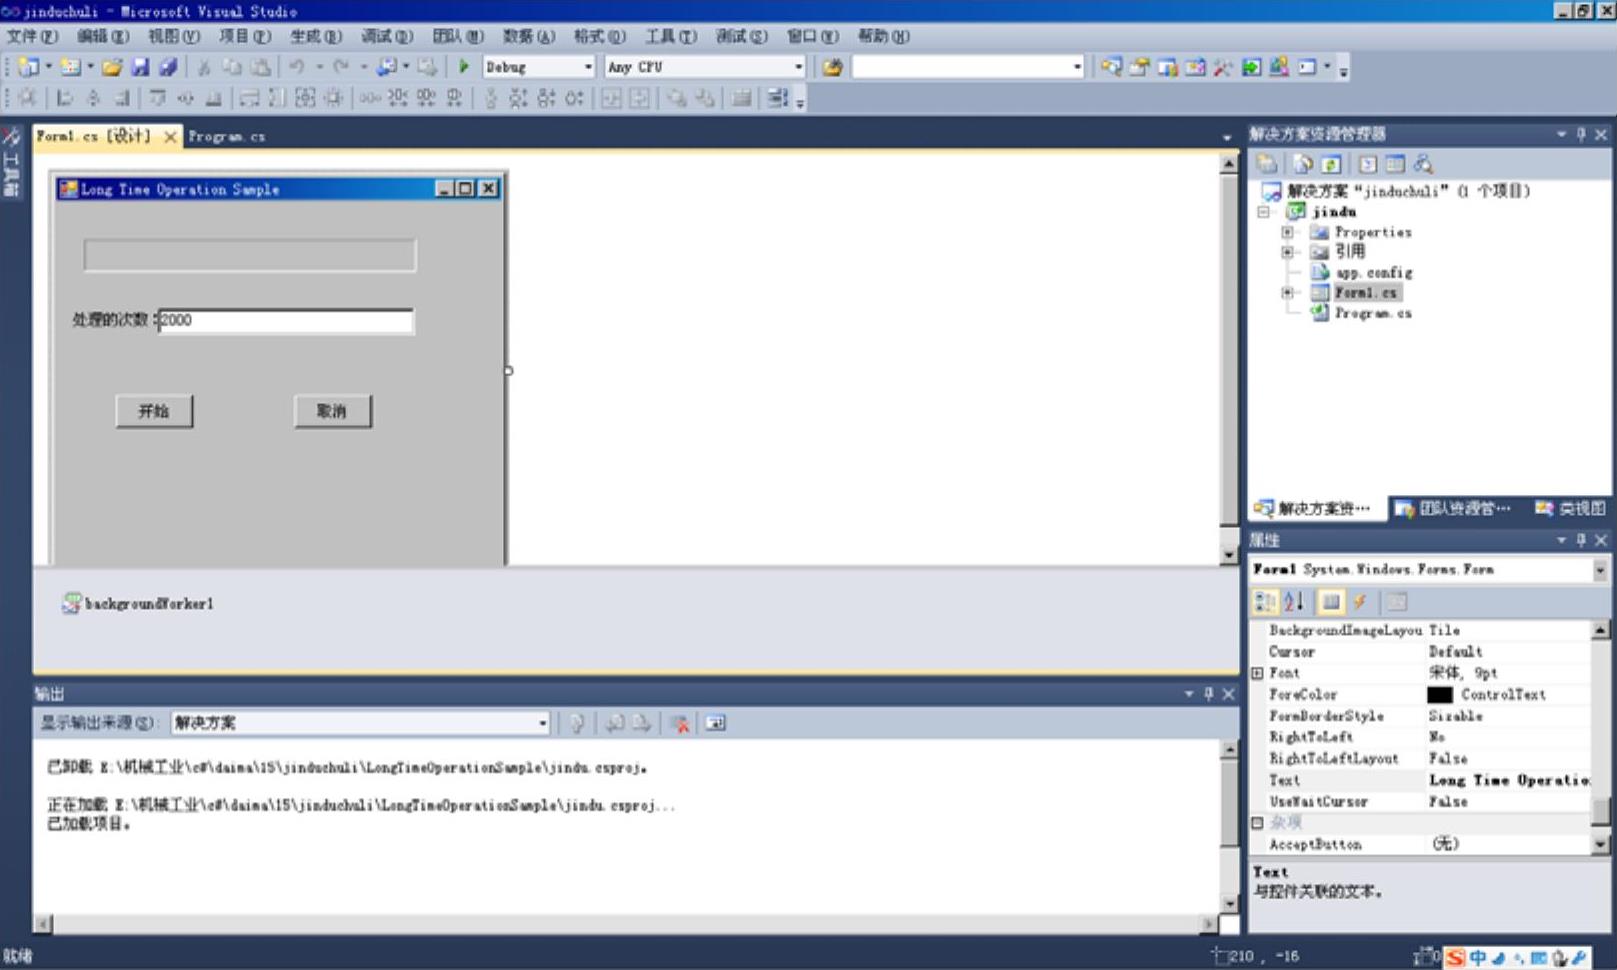Open the 帮助 (Help) menu

coord(883,37)
